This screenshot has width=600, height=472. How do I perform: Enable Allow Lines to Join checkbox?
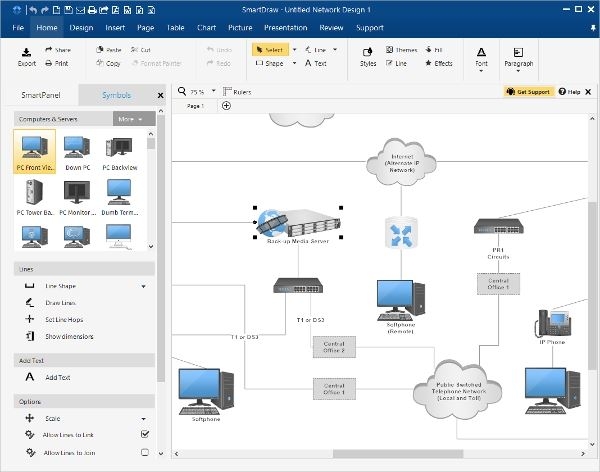(x=145, y=452)
